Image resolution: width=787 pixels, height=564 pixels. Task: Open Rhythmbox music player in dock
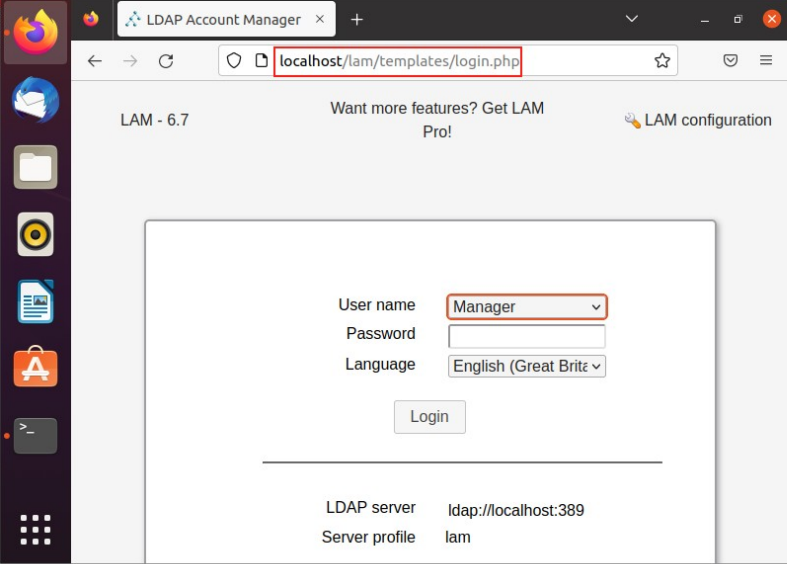tap(35, 234)
